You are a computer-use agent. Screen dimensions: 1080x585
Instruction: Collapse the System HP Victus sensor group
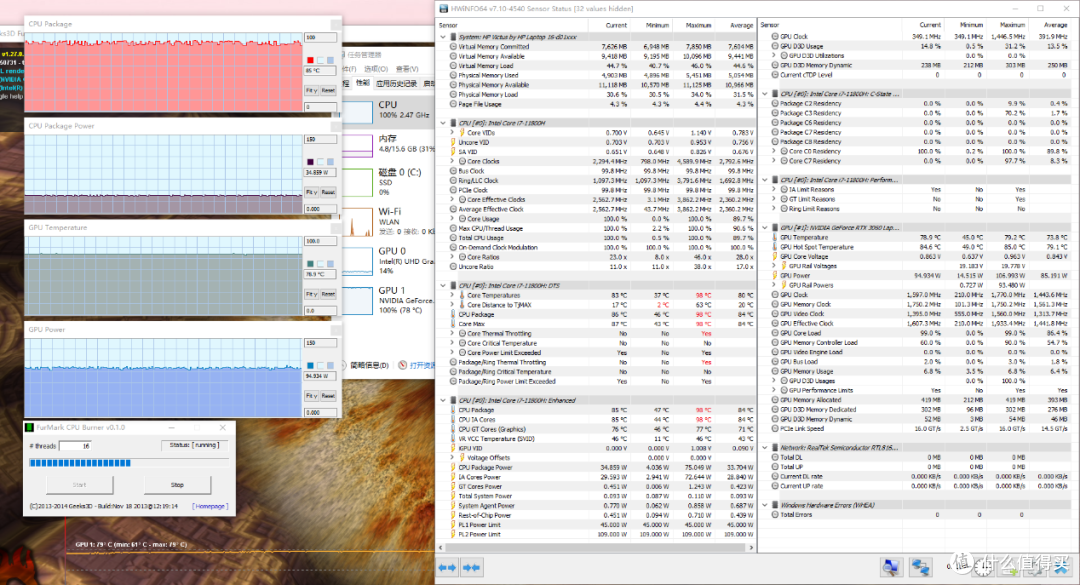pos(443,37)
